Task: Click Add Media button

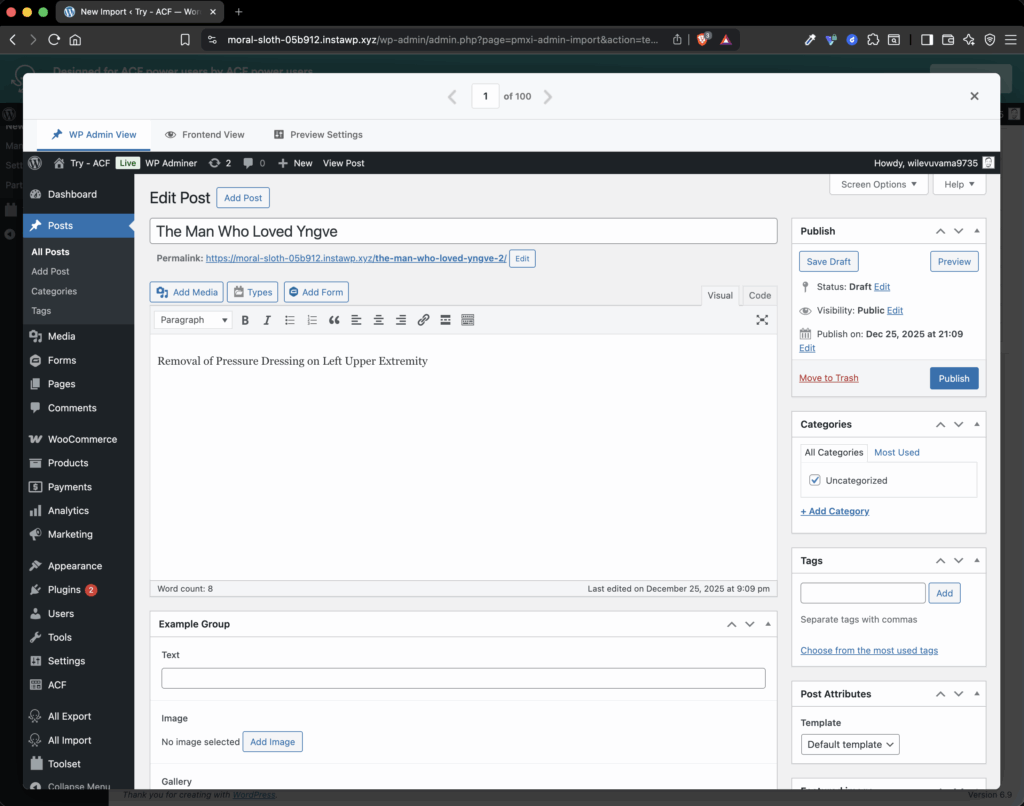Action: click(x=187, y=292)
